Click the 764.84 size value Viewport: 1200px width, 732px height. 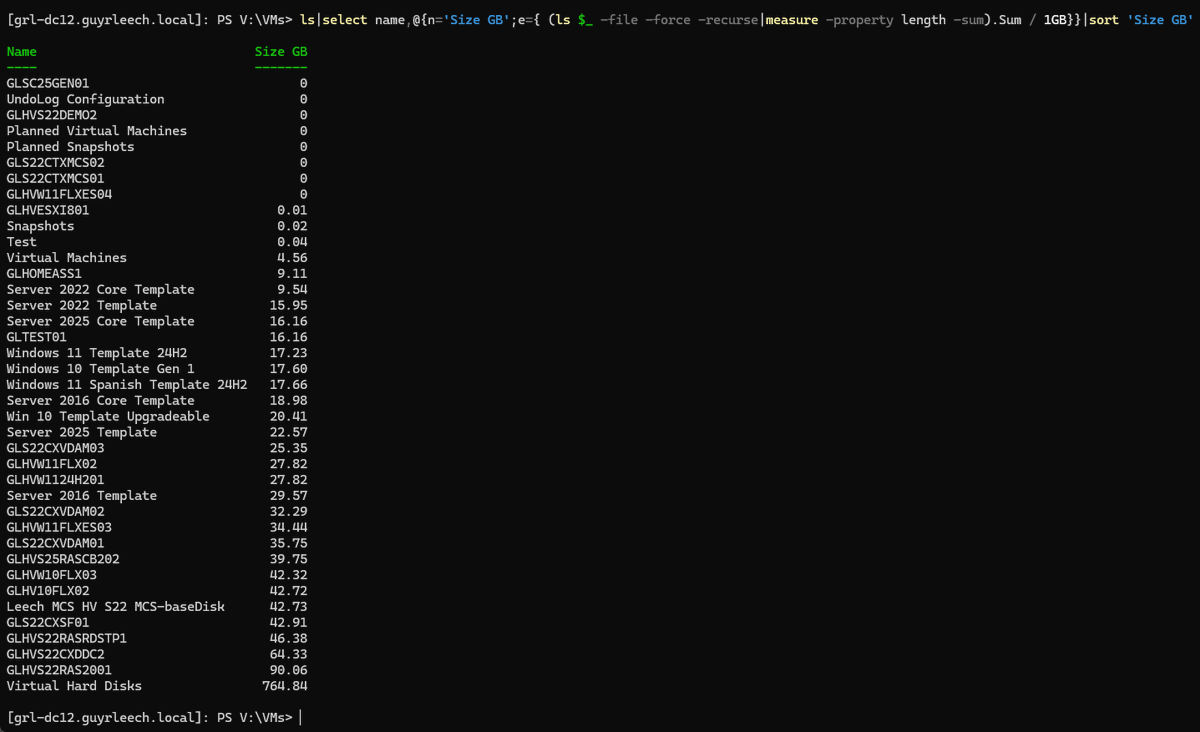point(285,686)
